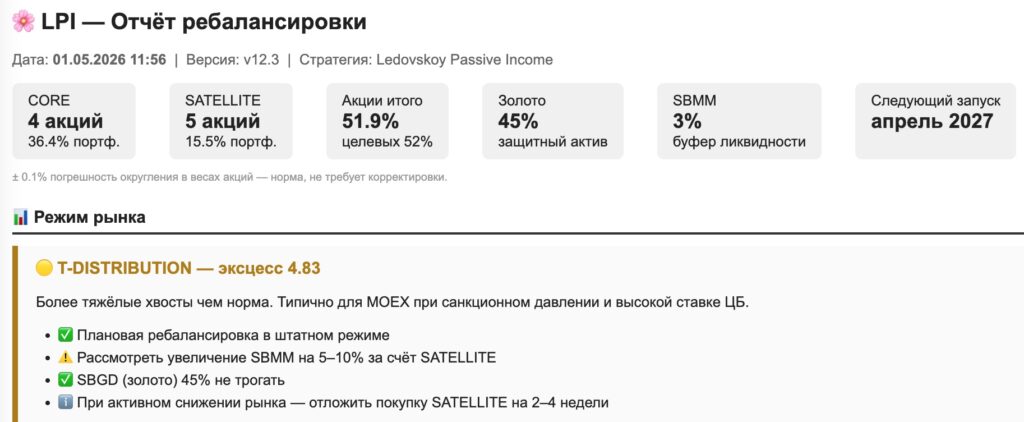Click the Версия: v12.3 label
The width and height of the screenshot is (1024, 422).
click(x=232, y=60)
